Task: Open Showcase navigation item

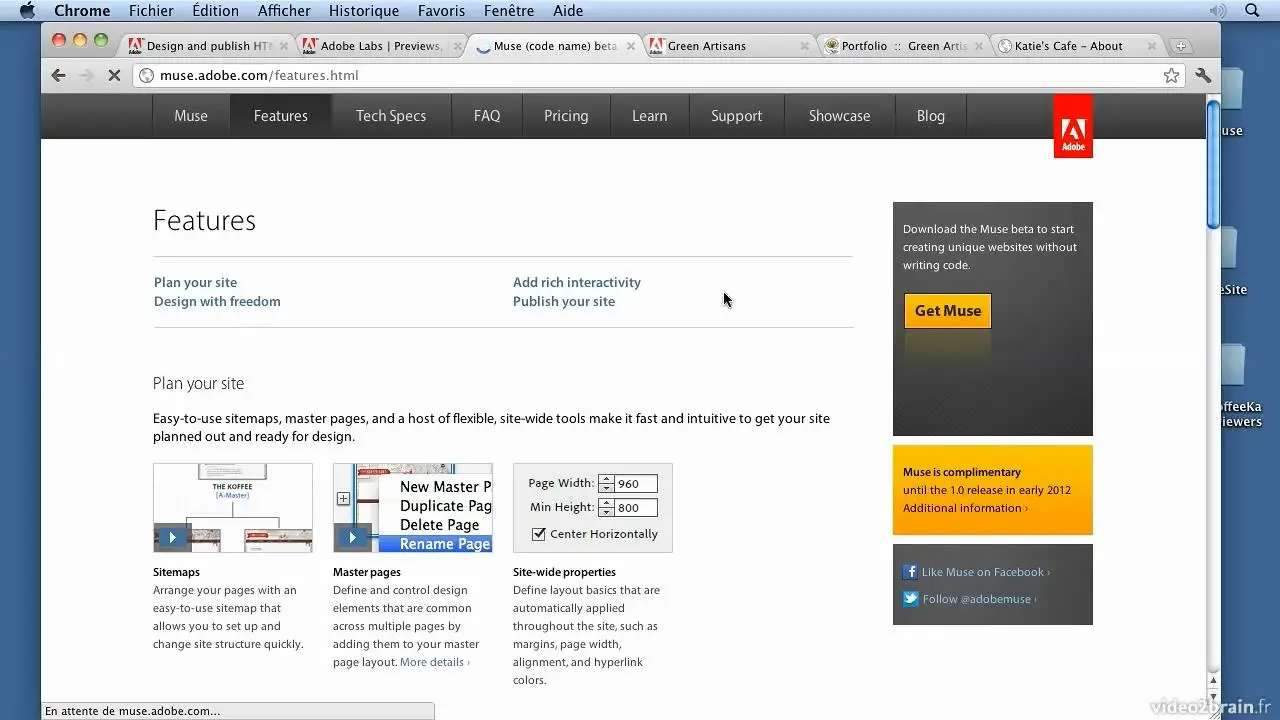Action: click(839, 116)
